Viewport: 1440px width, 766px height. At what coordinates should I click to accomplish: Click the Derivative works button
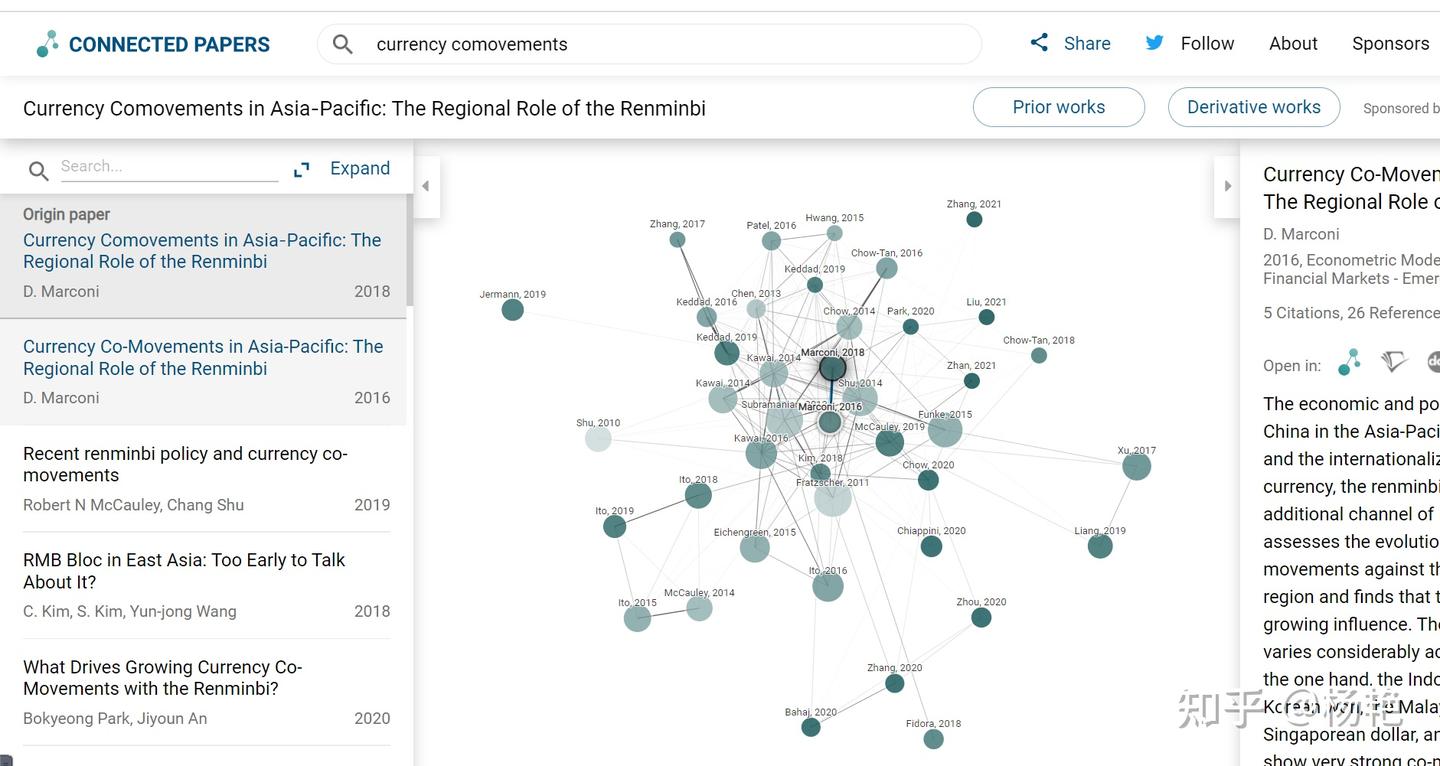pos(1254,107)
